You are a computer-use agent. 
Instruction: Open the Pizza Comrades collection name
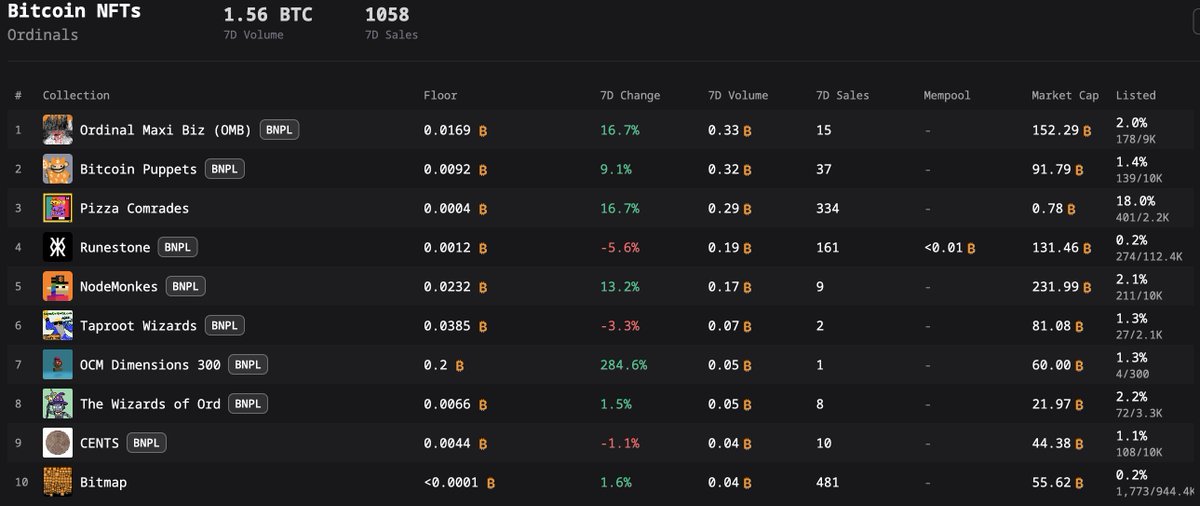(x=134, y=208)
